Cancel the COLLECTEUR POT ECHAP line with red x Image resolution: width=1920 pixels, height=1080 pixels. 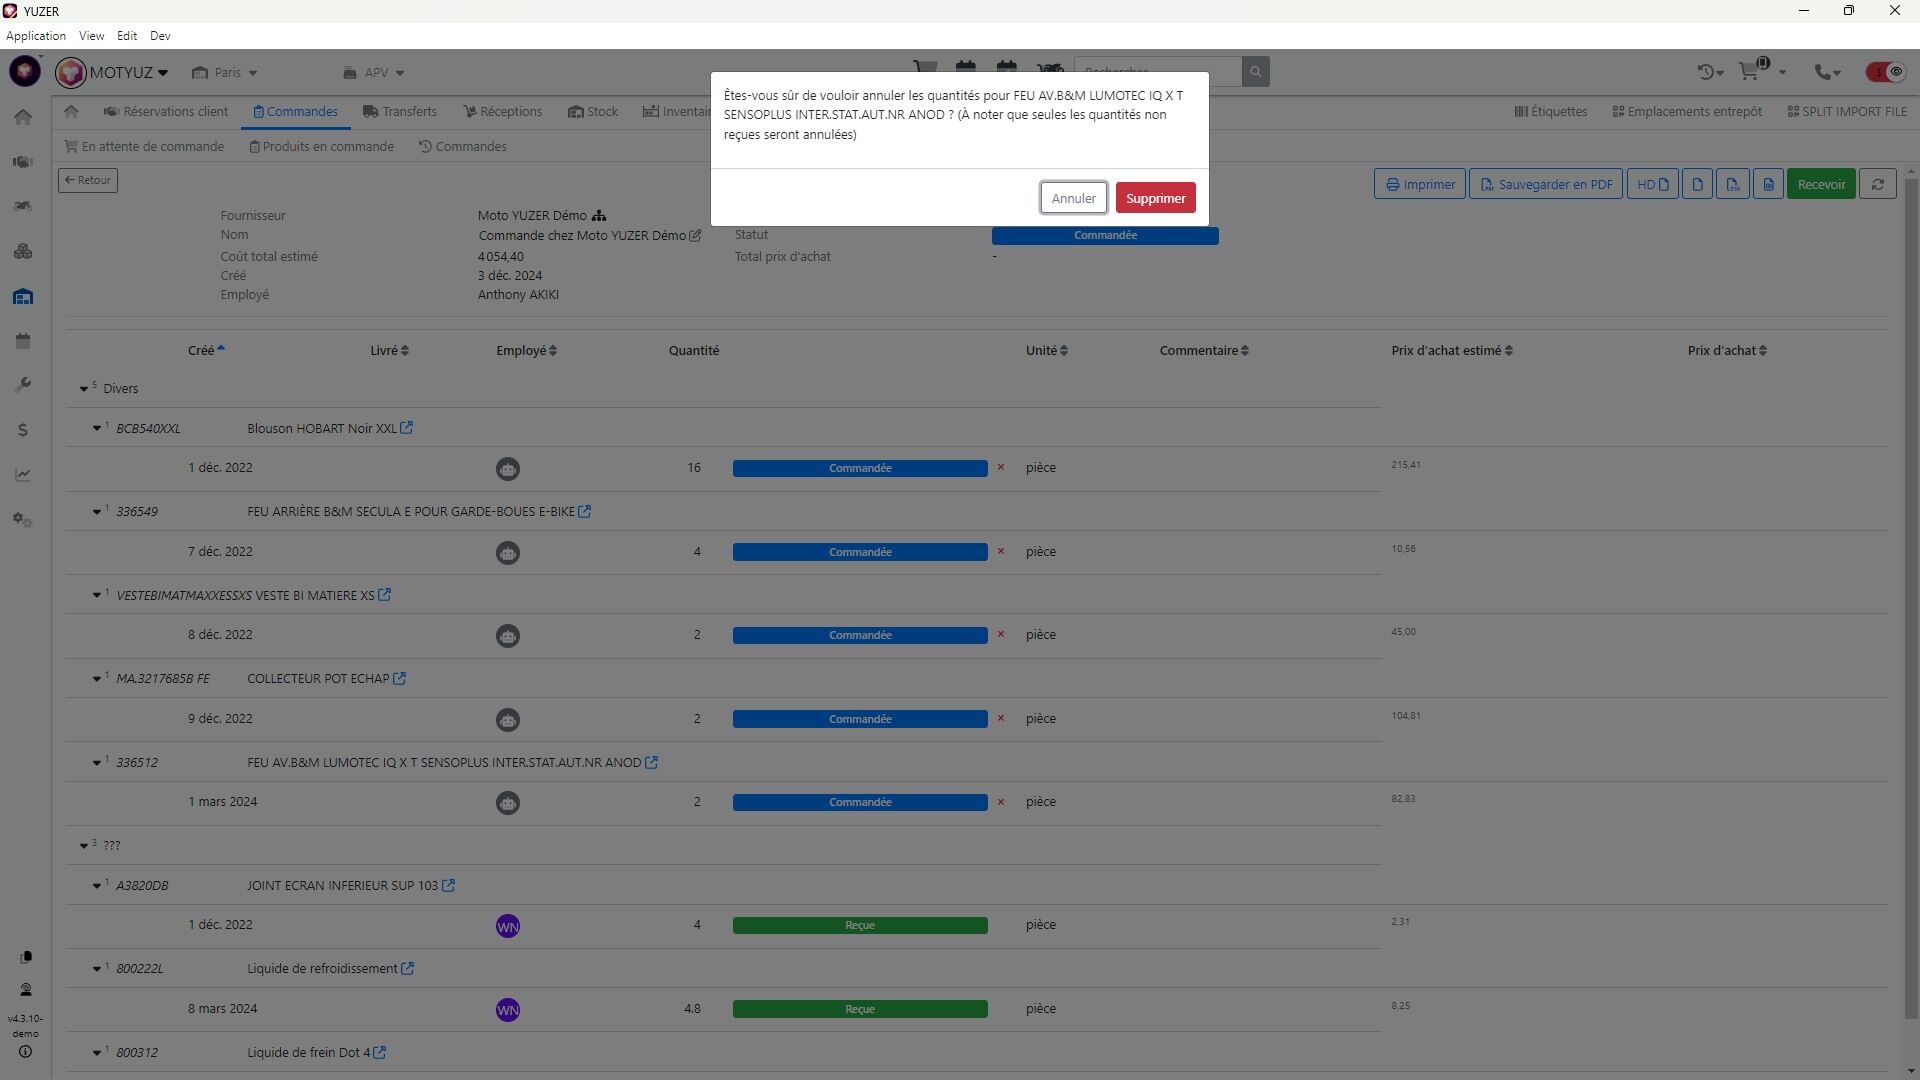[1000, 719]
